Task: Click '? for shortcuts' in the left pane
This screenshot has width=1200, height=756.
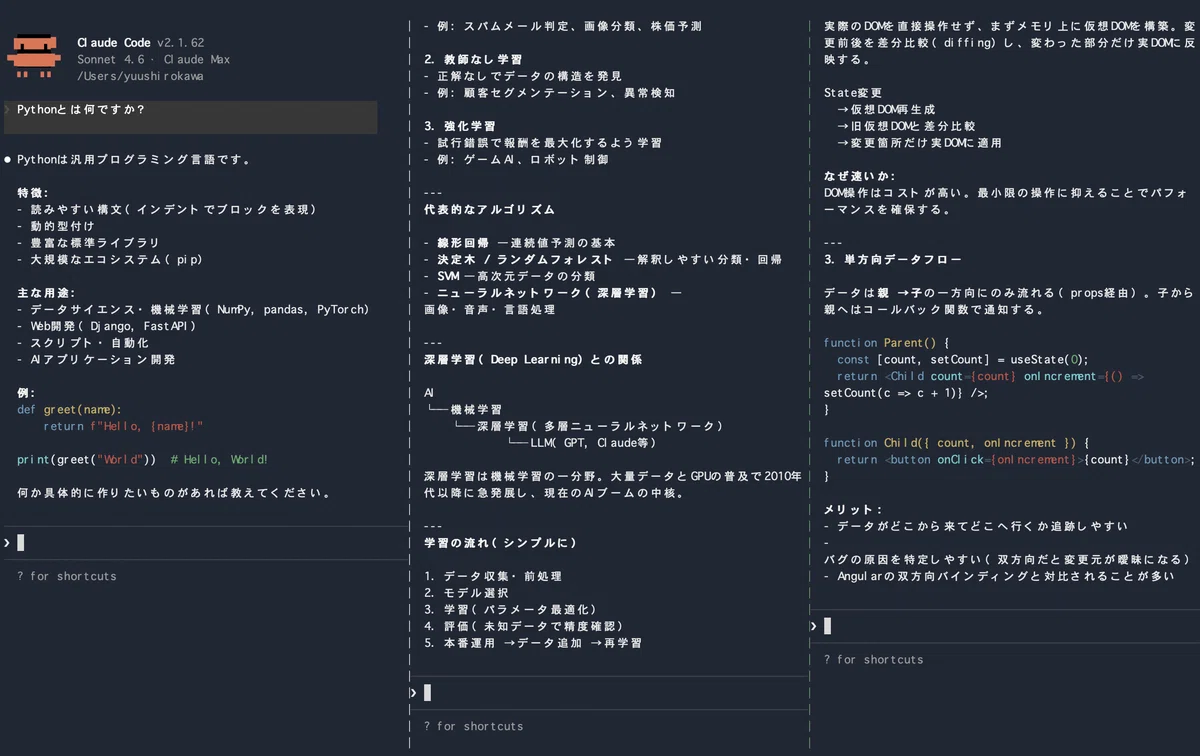Action: 66,576
